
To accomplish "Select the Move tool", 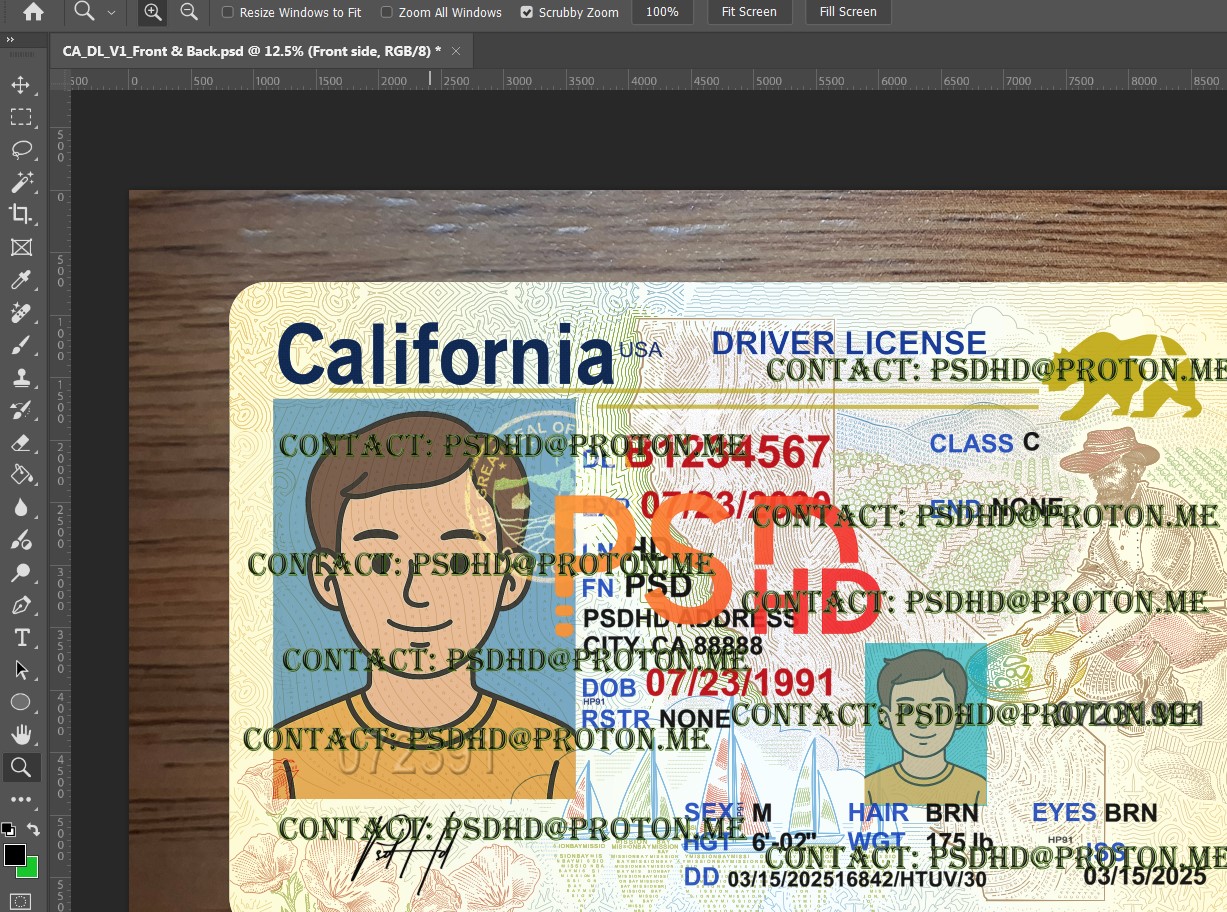I will tap(22, 86).
